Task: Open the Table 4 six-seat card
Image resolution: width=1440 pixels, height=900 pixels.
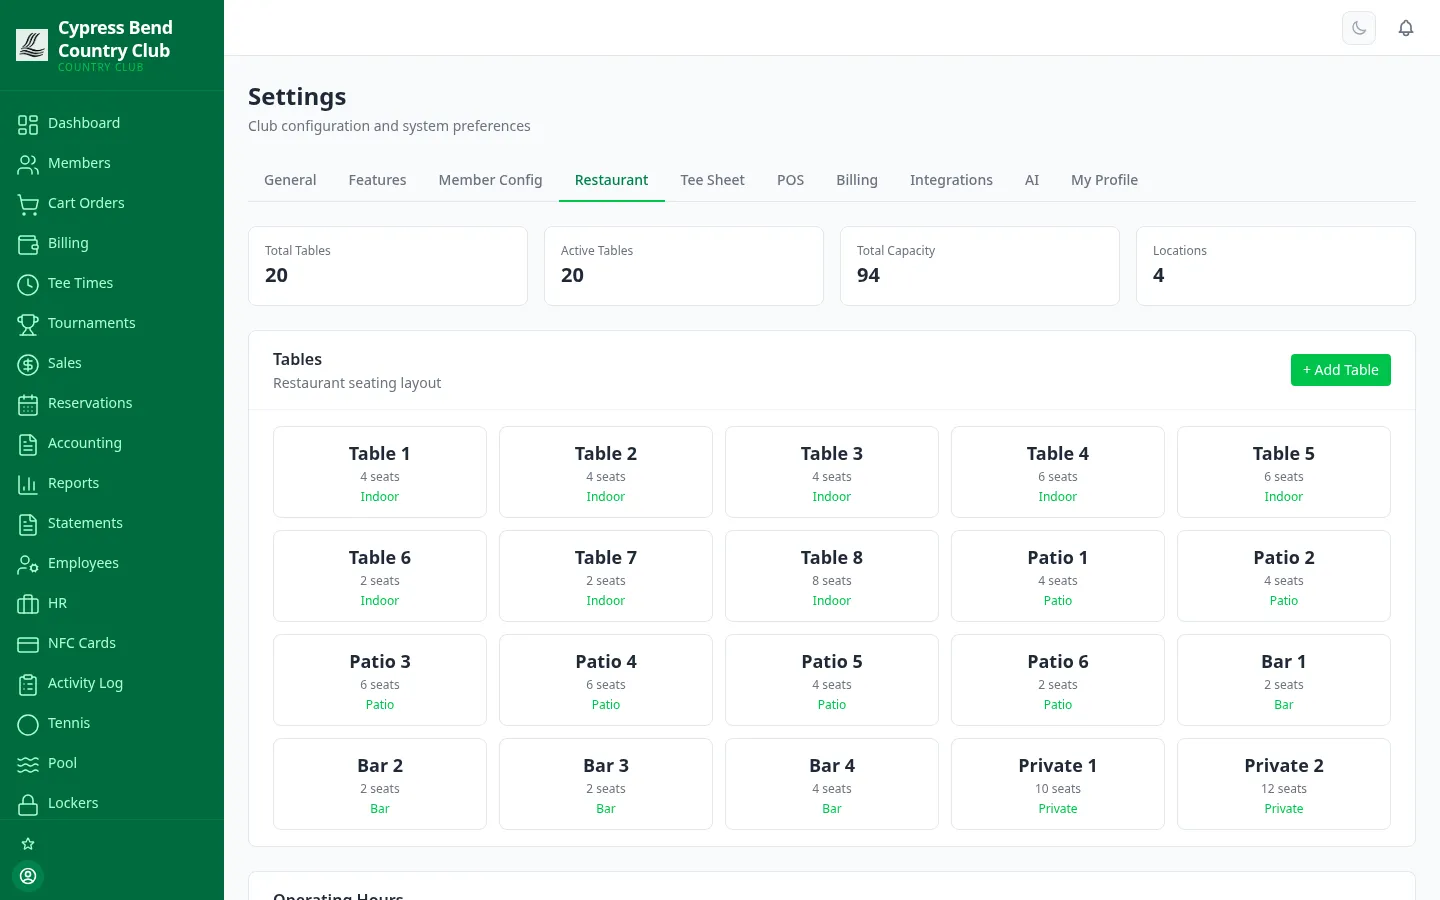Action: [x=1058, y=472]
